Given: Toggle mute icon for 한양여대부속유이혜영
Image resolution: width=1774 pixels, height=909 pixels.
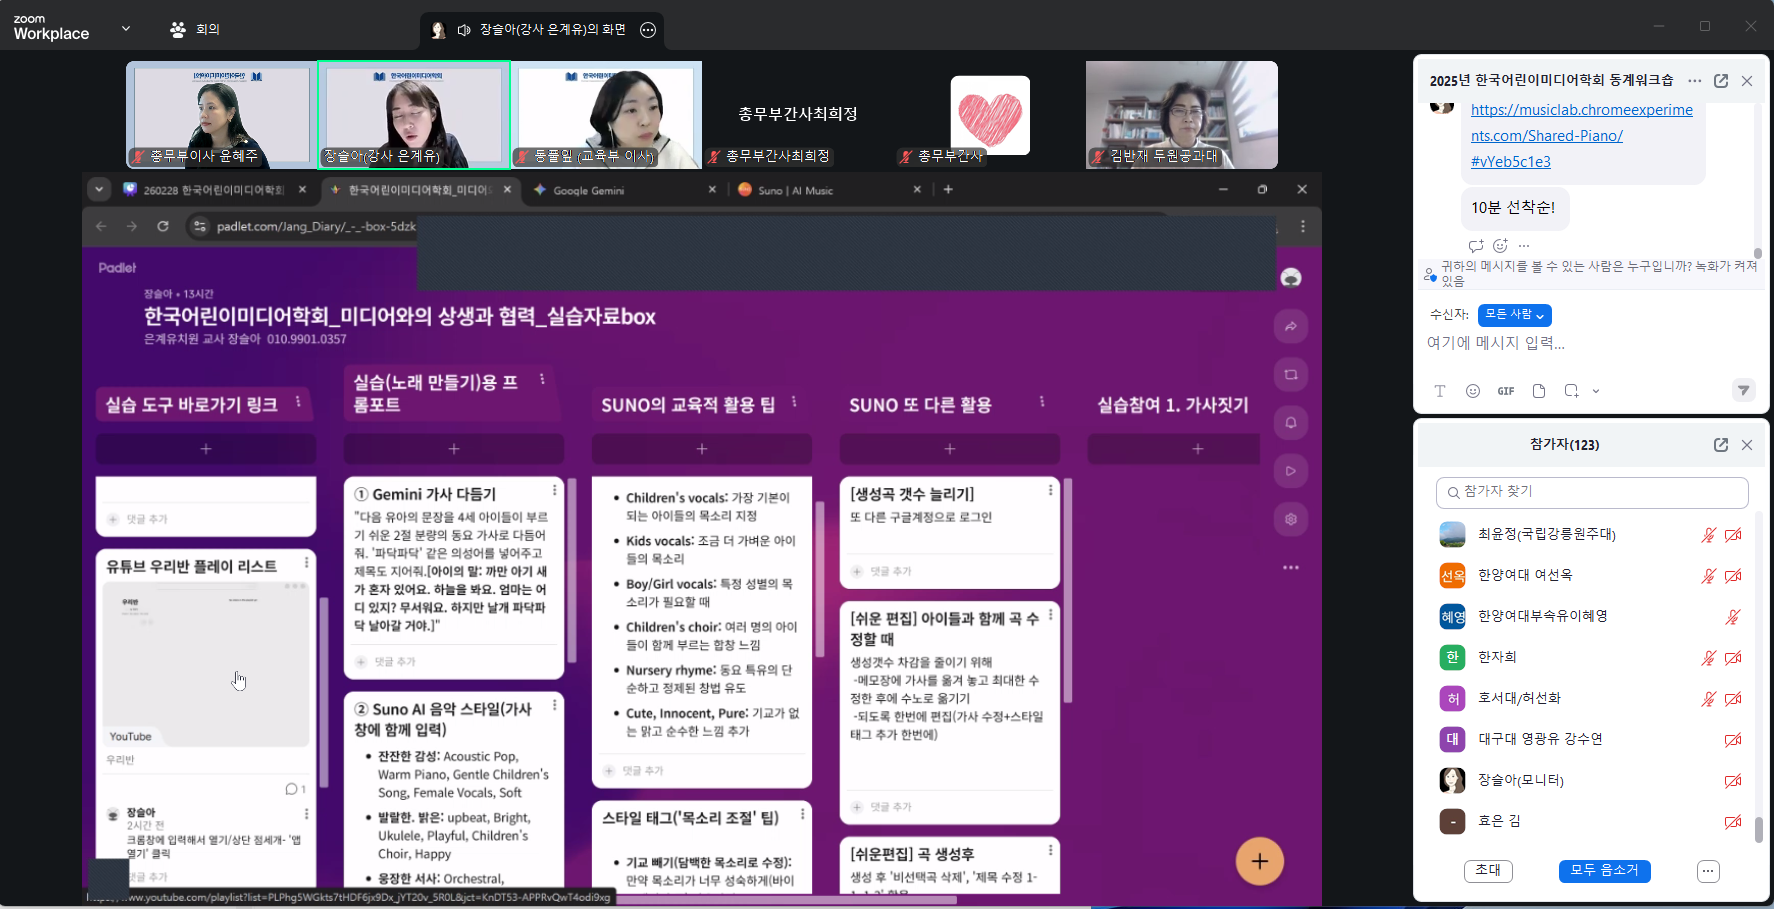Looking at the screenshot, I should click(1733, 617).
